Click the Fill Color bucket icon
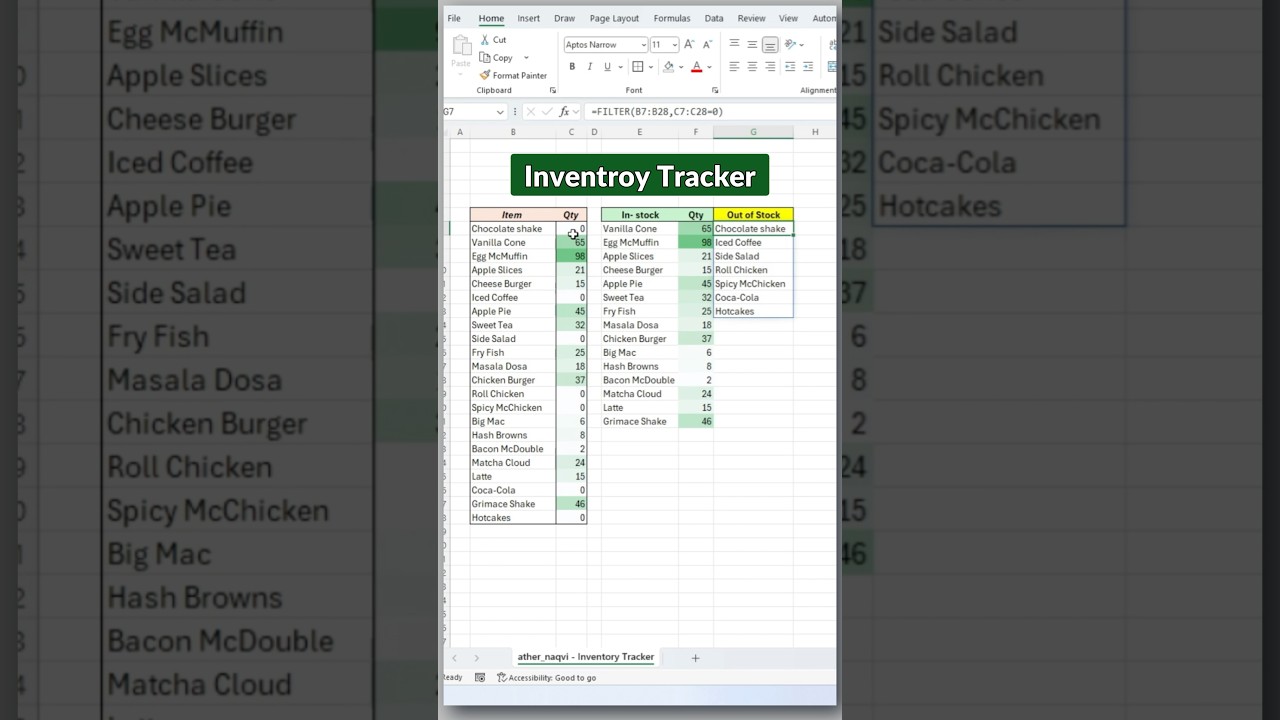1280x720 pixels. (x=668, y=67)
